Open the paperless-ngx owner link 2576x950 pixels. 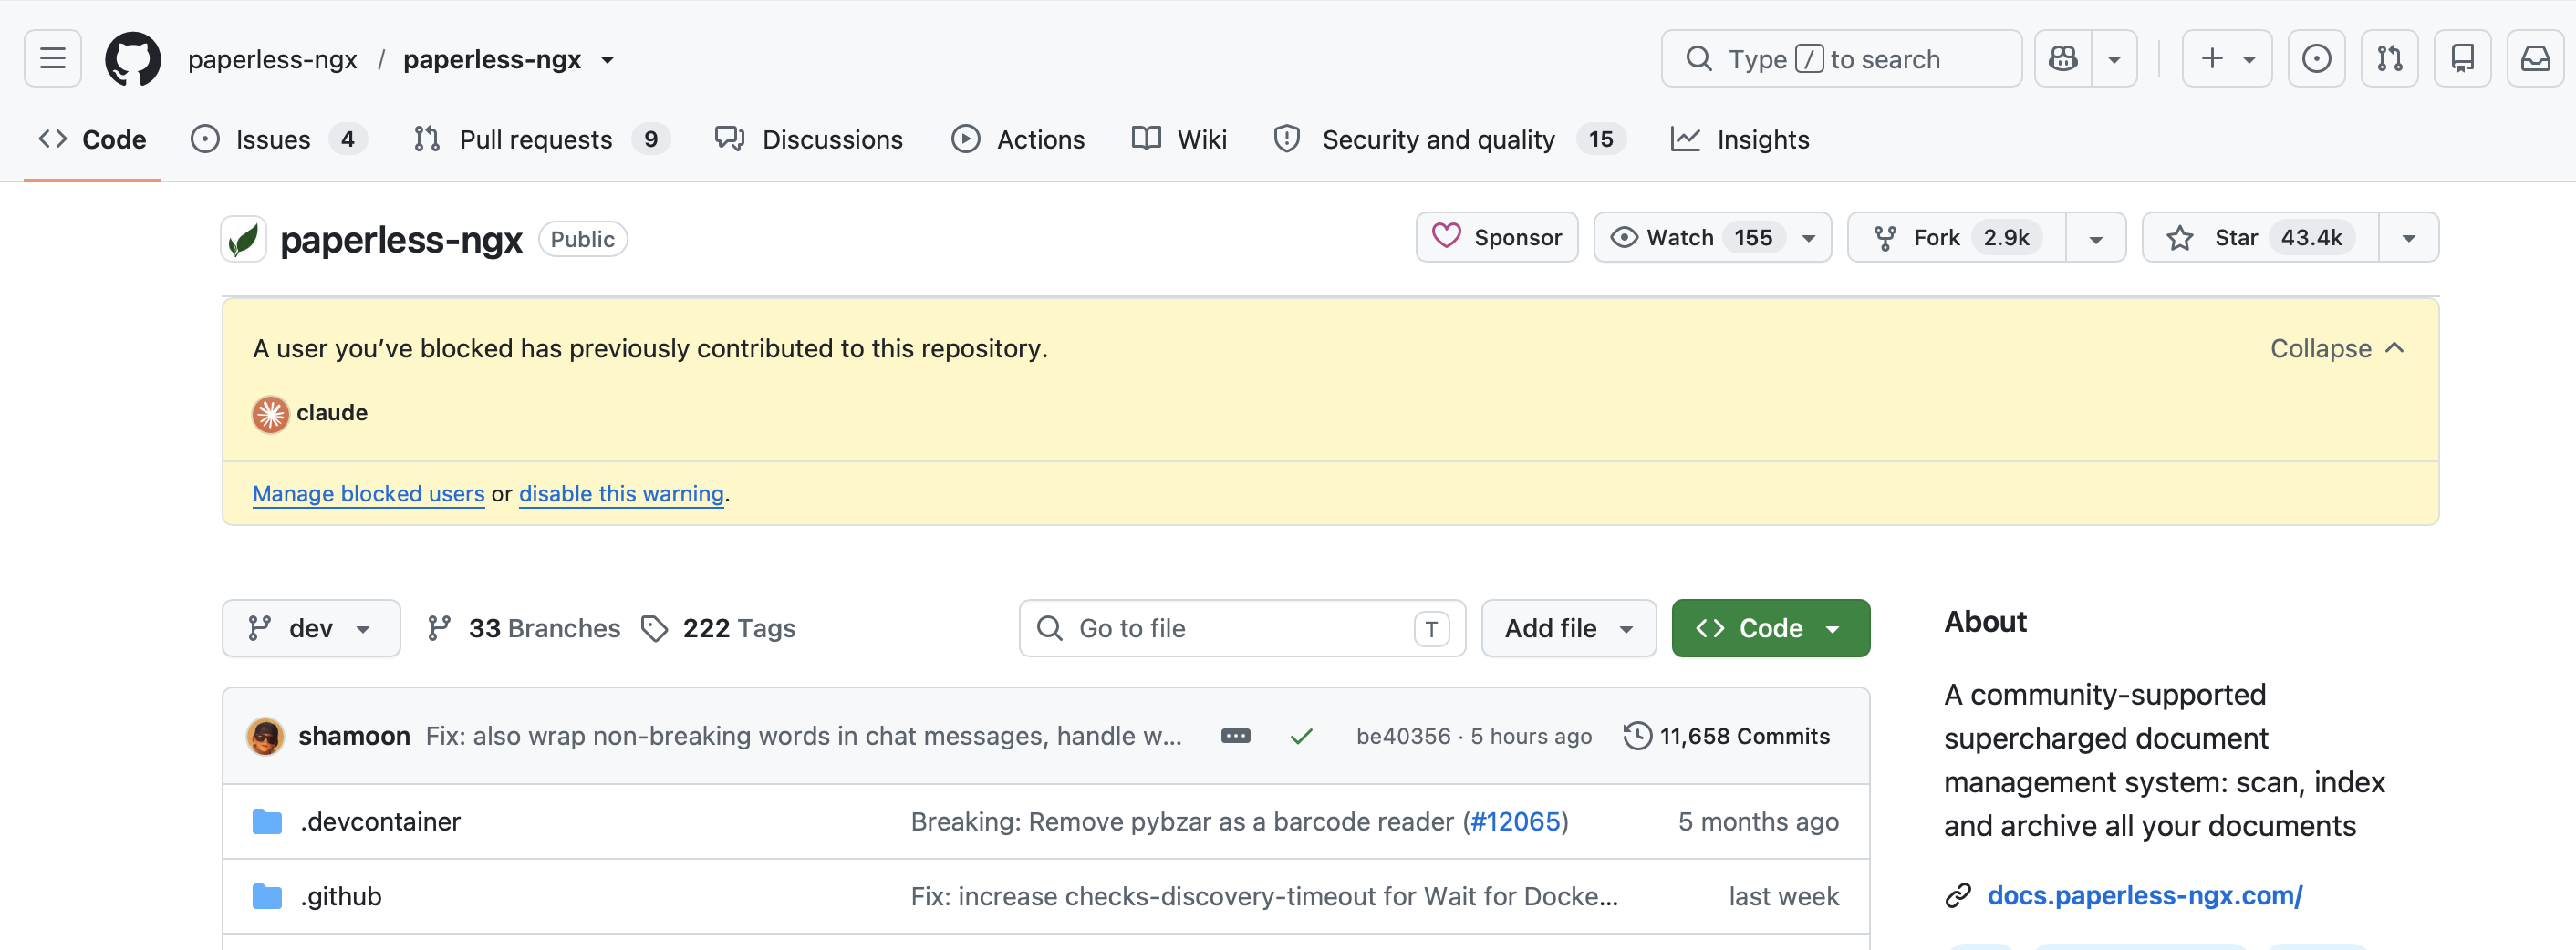pos(272,60)
